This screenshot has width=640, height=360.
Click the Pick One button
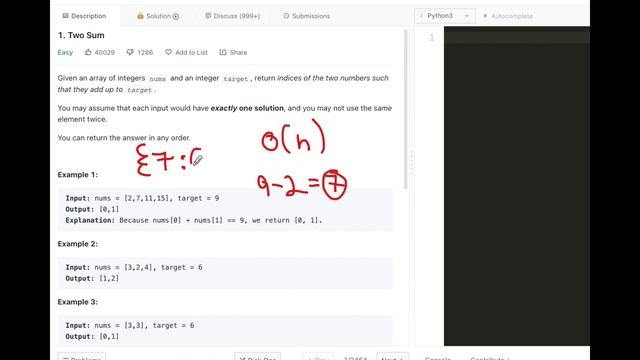[258, 356]
